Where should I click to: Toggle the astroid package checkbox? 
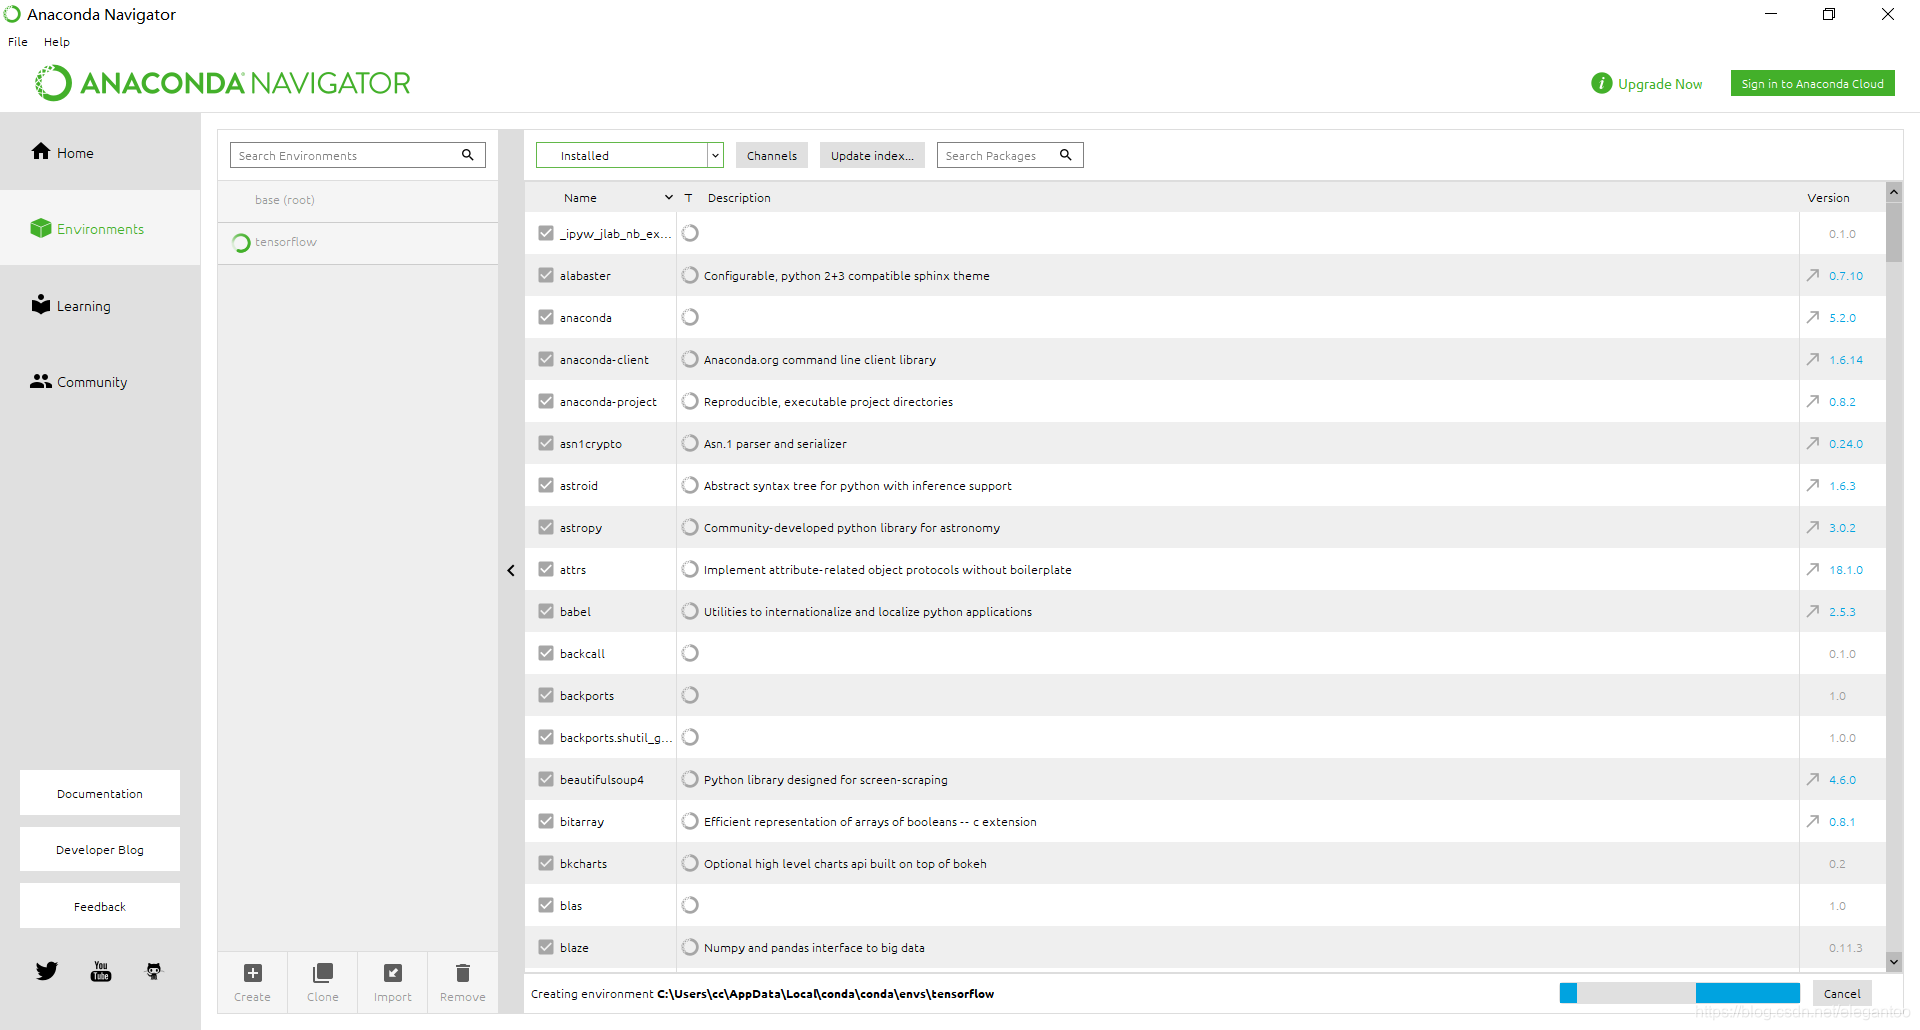[546, 485]
